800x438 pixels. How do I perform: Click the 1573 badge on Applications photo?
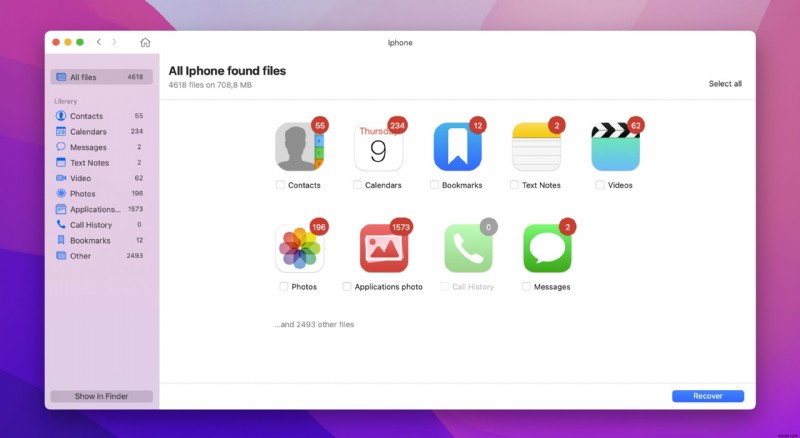(x=401, y=227)
